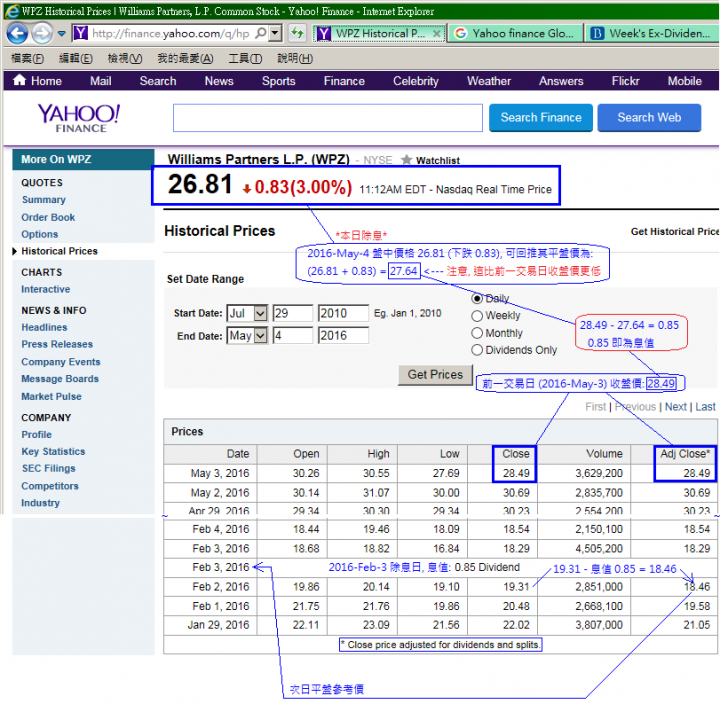Image resolution: width=720 pixels, height=704 pixels.
Task: Click the Home house icon in Yahoo bar
Action: pos(19,80)
